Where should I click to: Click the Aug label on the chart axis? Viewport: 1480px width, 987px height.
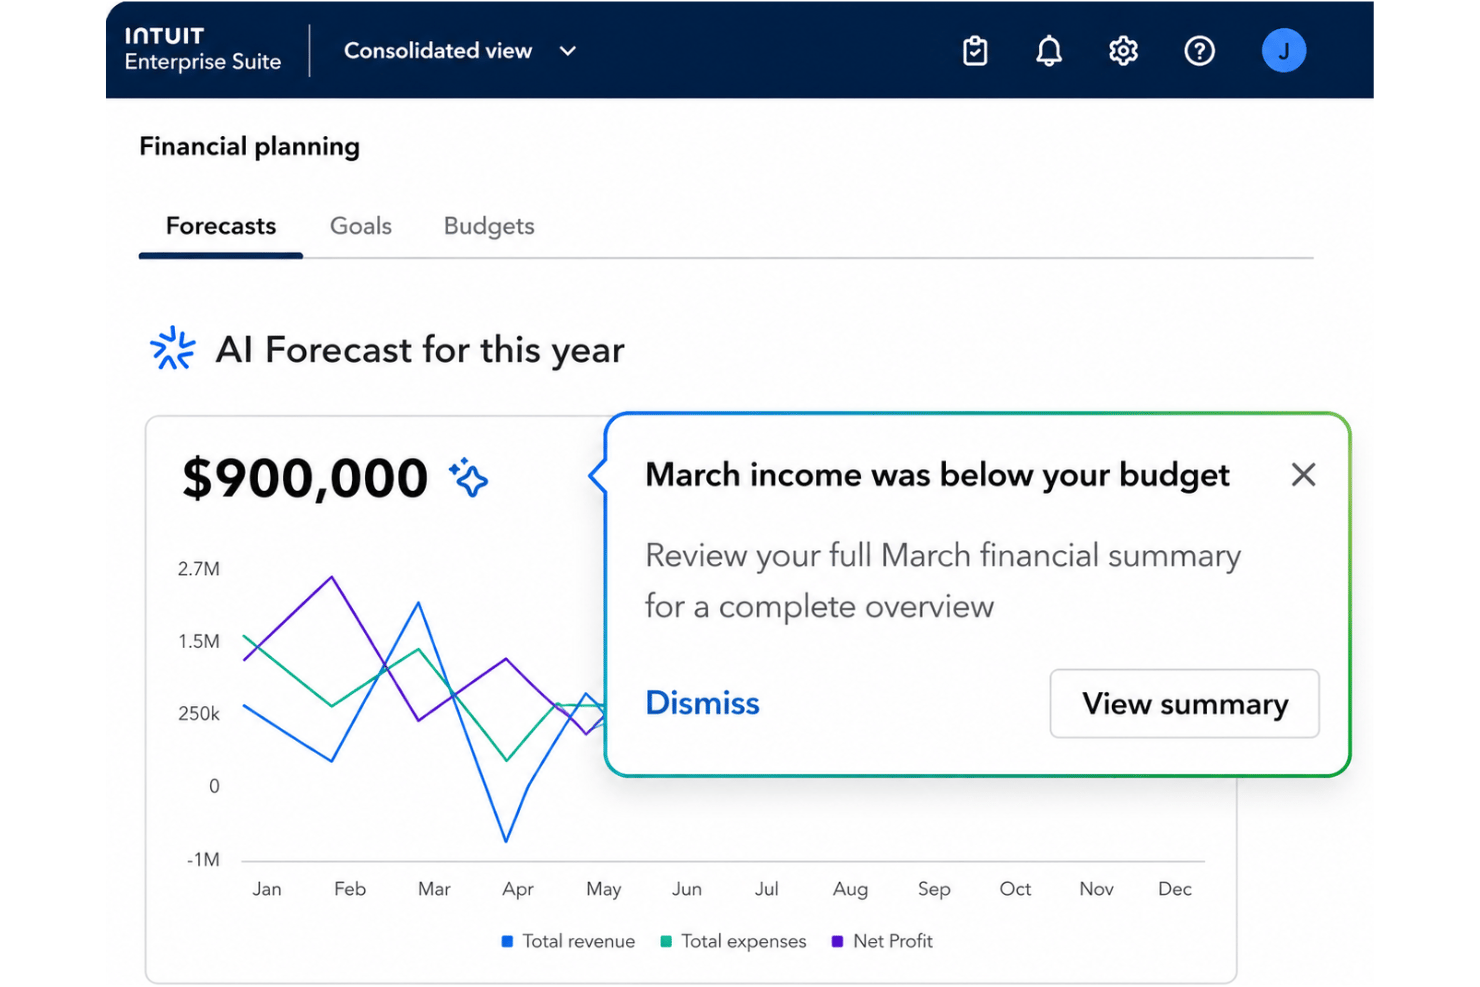click(x=851, y=889)
